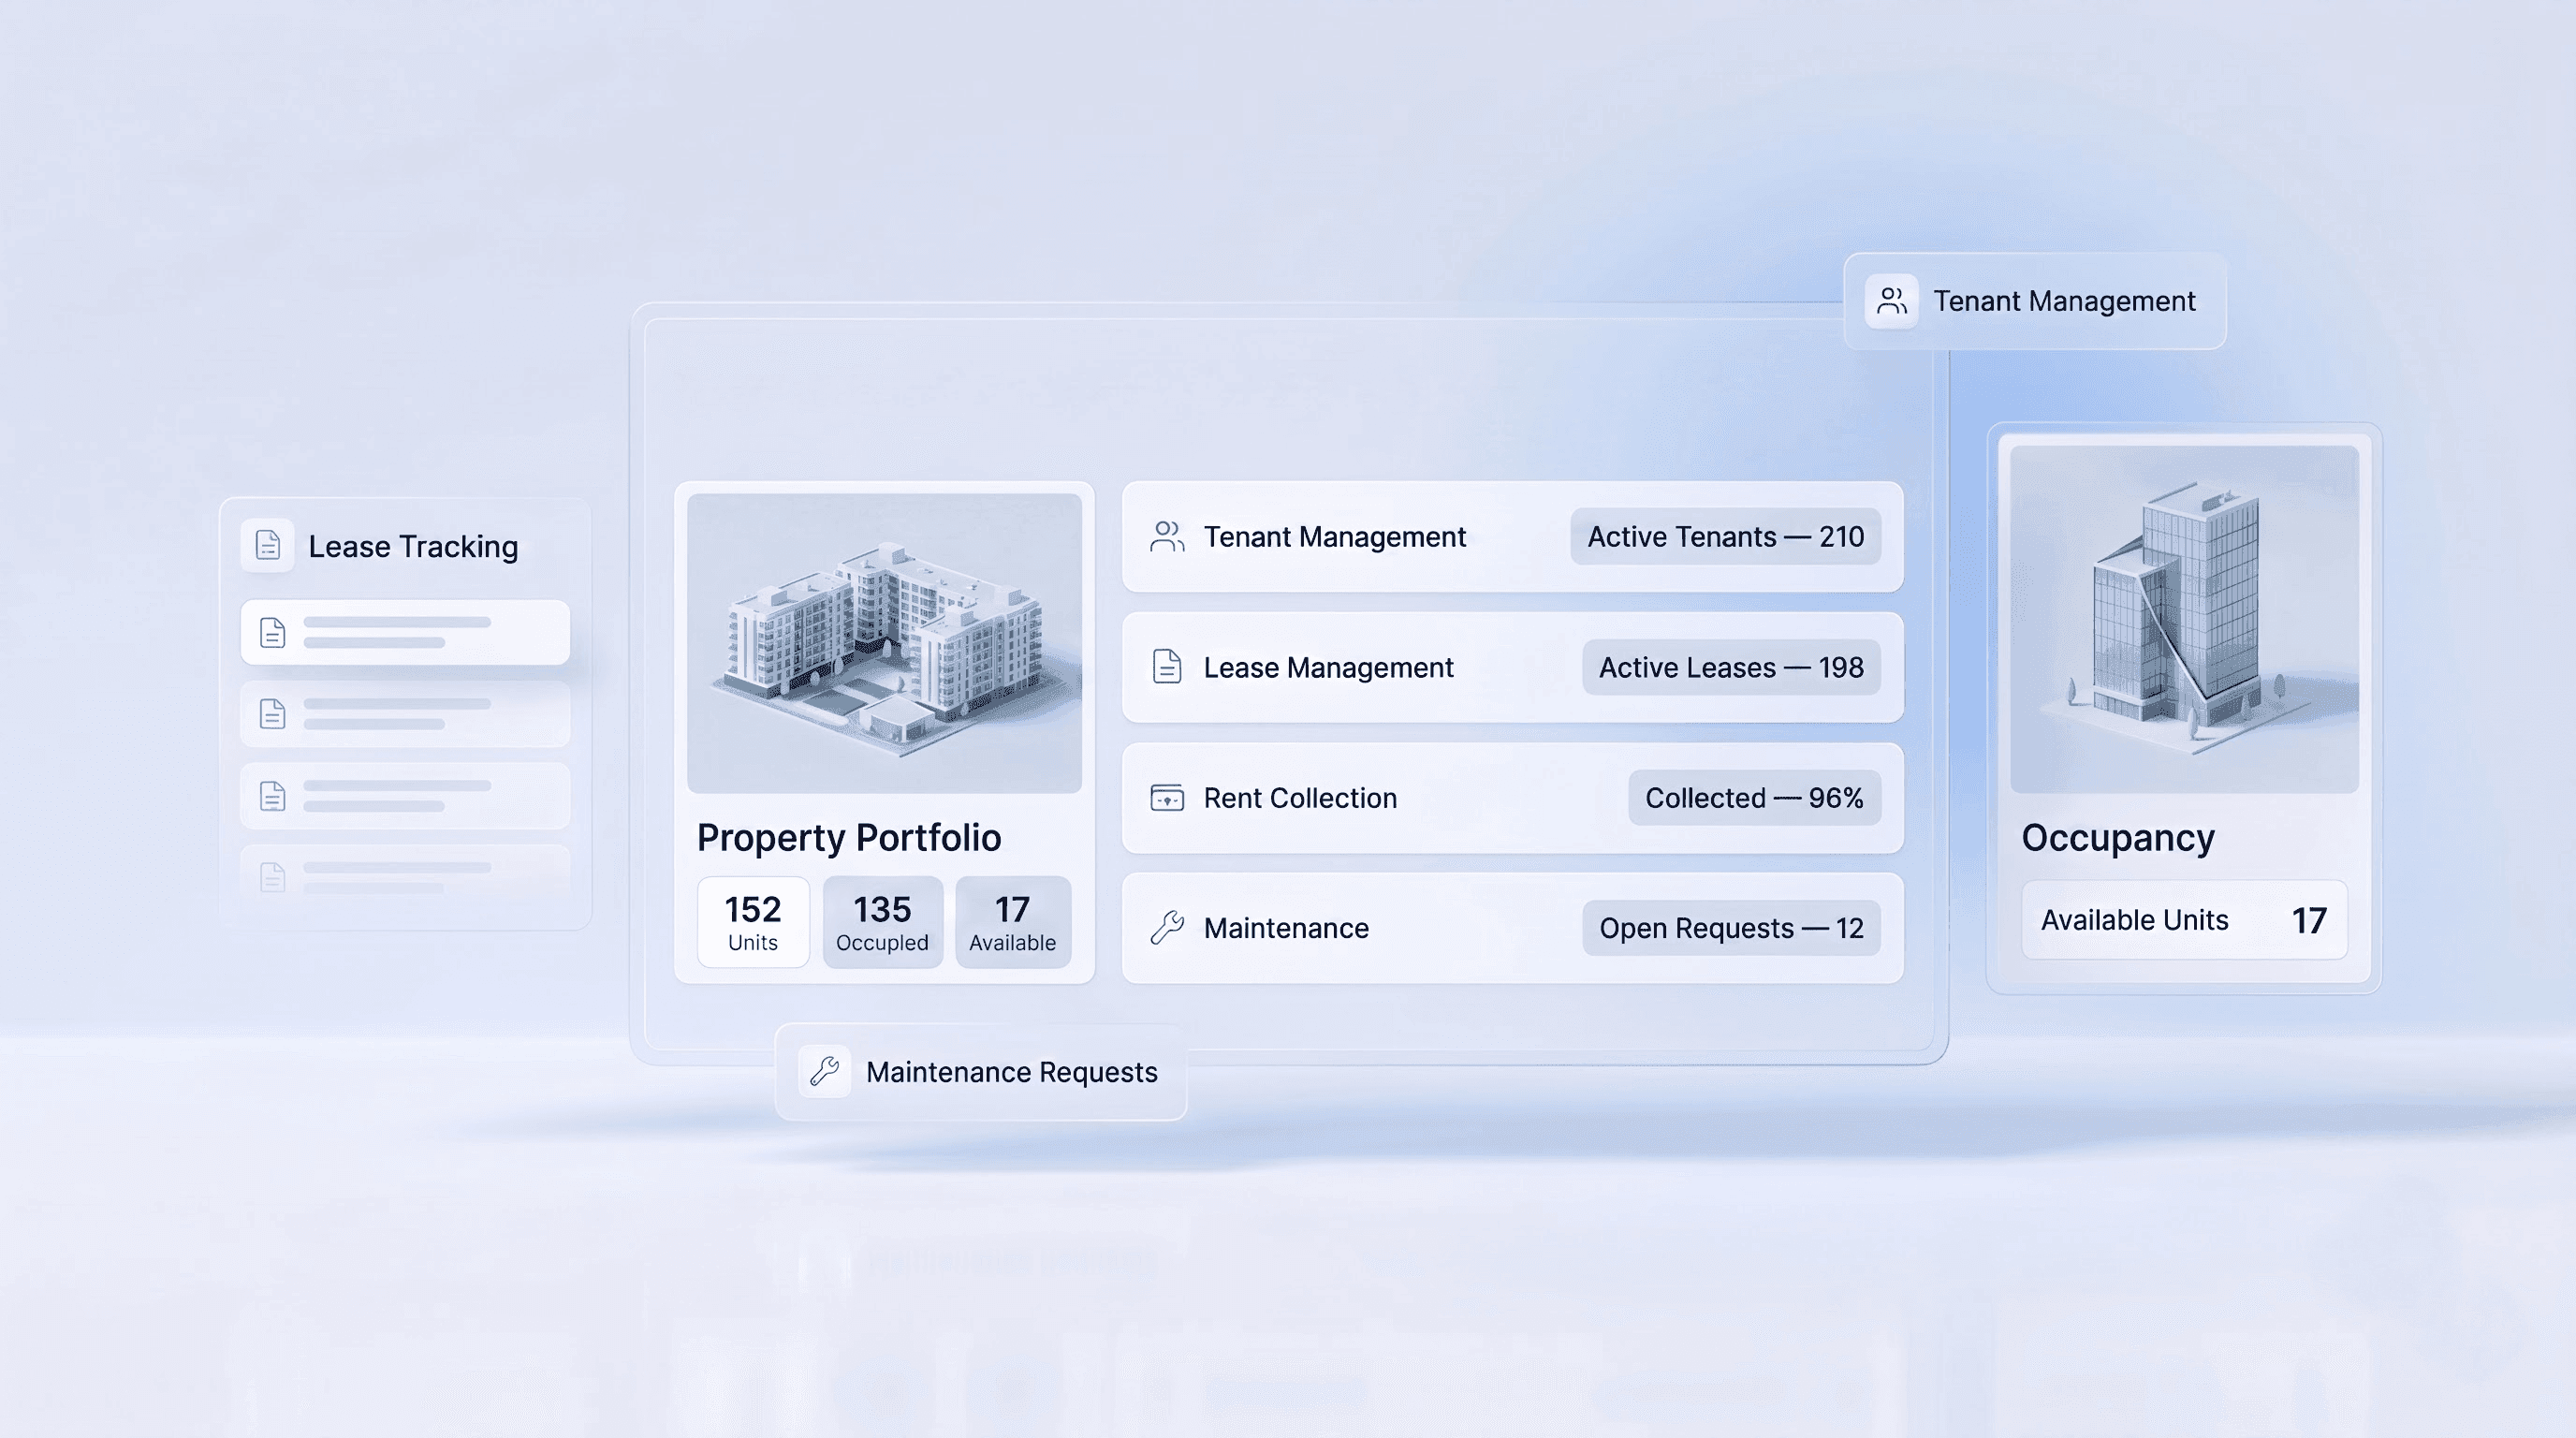The height and width of the screenshot is (1438, 2576).
Task: Select the Collected — 96% badge
Action: (1754, 798)
